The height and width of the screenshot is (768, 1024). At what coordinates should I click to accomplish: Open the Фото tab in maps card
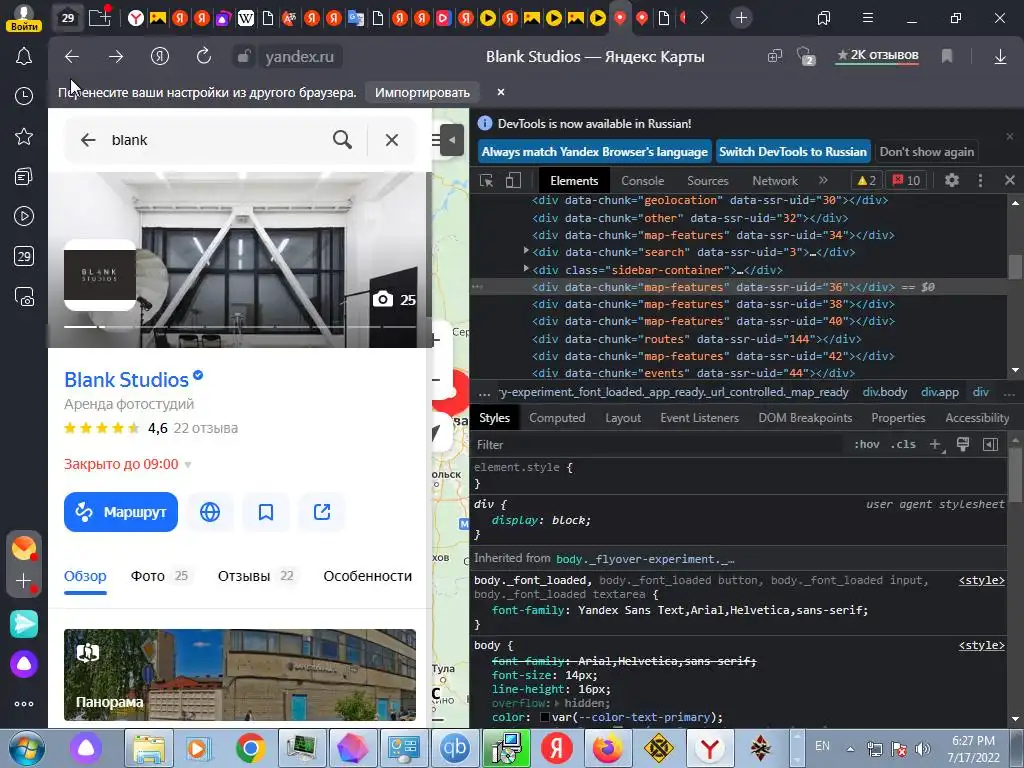point(159,576)
